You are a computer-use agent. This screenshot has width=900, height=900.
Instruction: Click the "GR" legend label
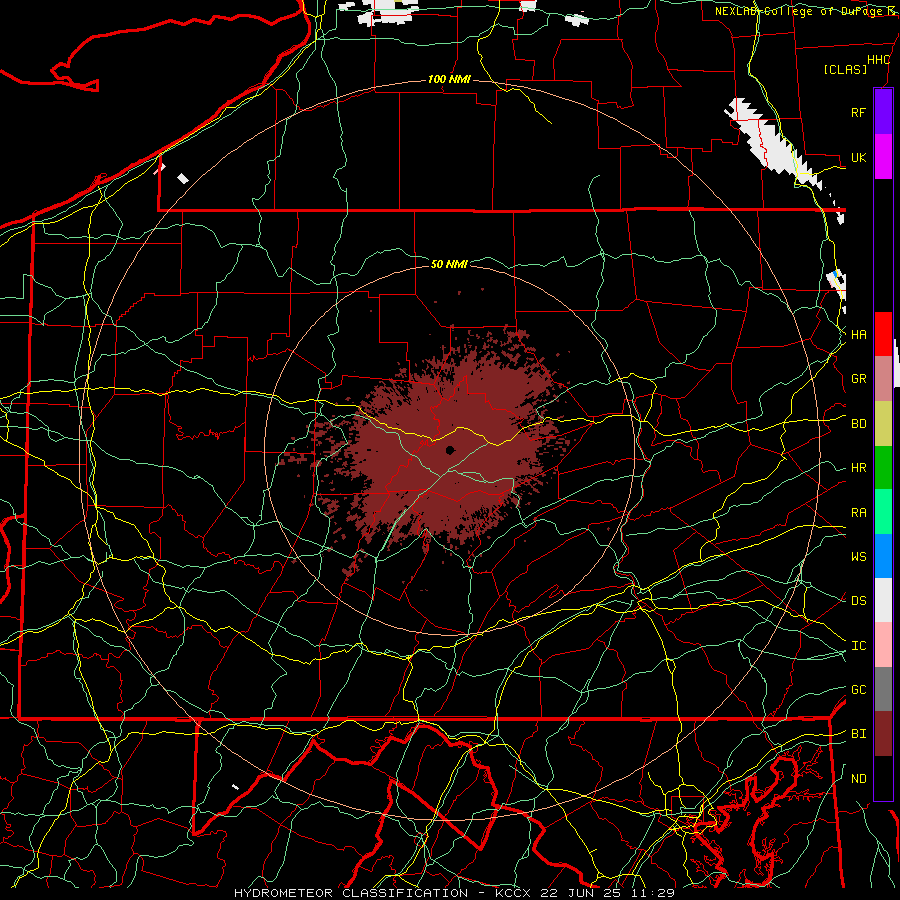858,379
